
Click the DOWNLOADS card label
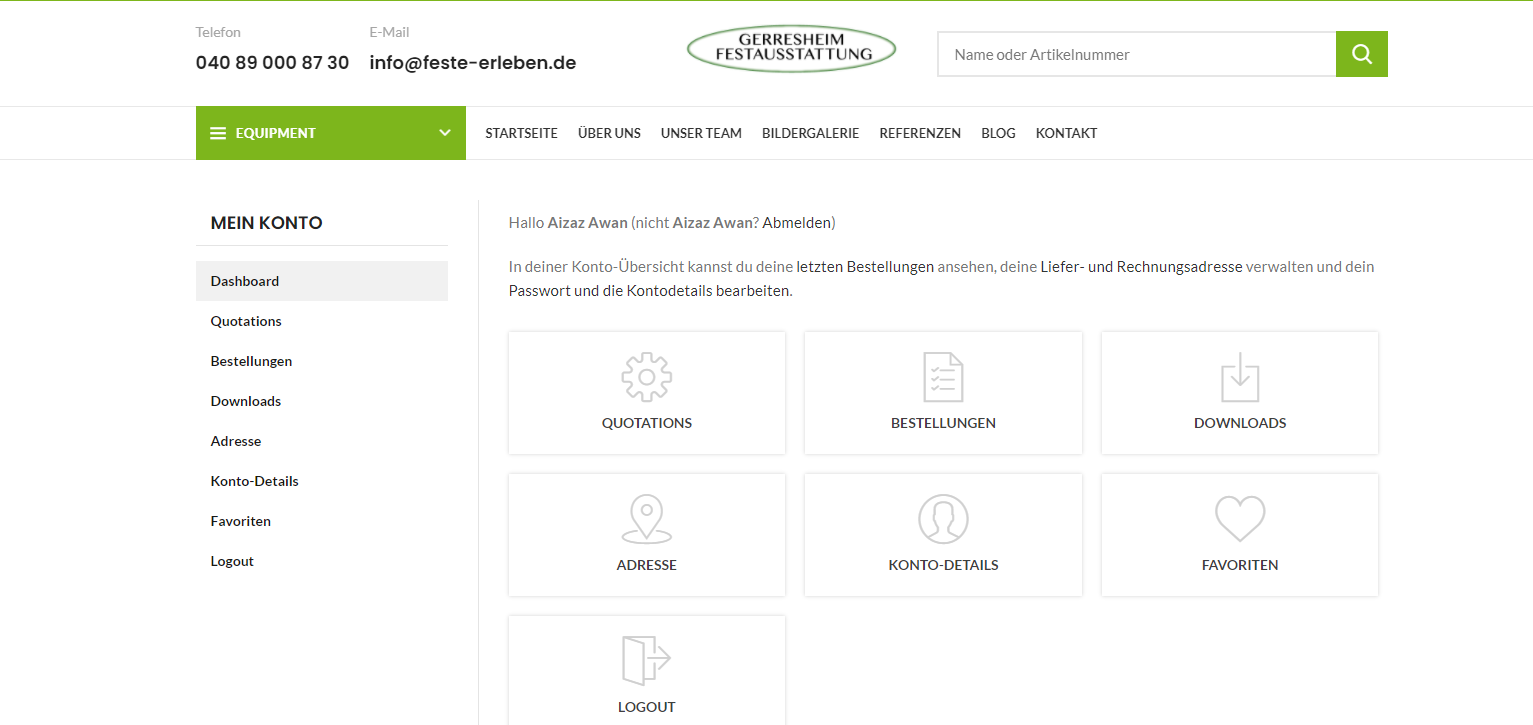tap(1240, 423)
